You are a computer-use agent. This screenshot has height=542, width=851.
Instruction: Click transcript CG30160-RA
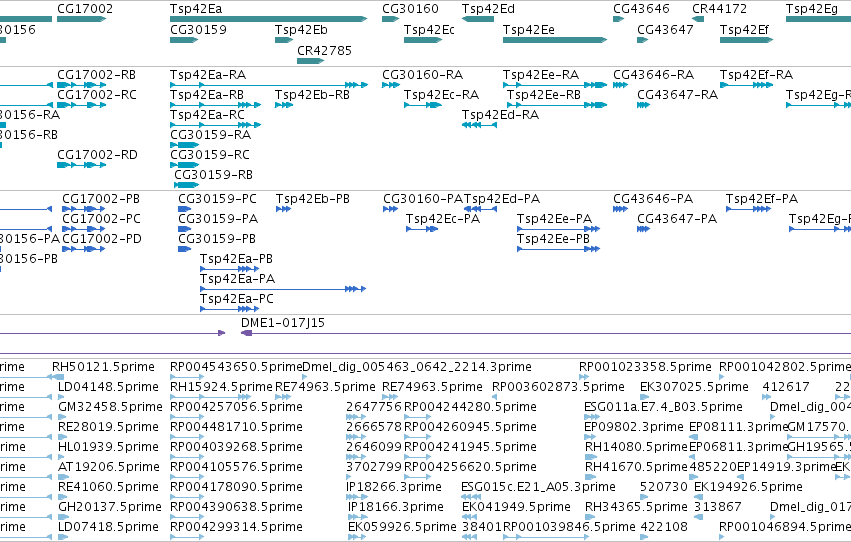coord(423,74)
